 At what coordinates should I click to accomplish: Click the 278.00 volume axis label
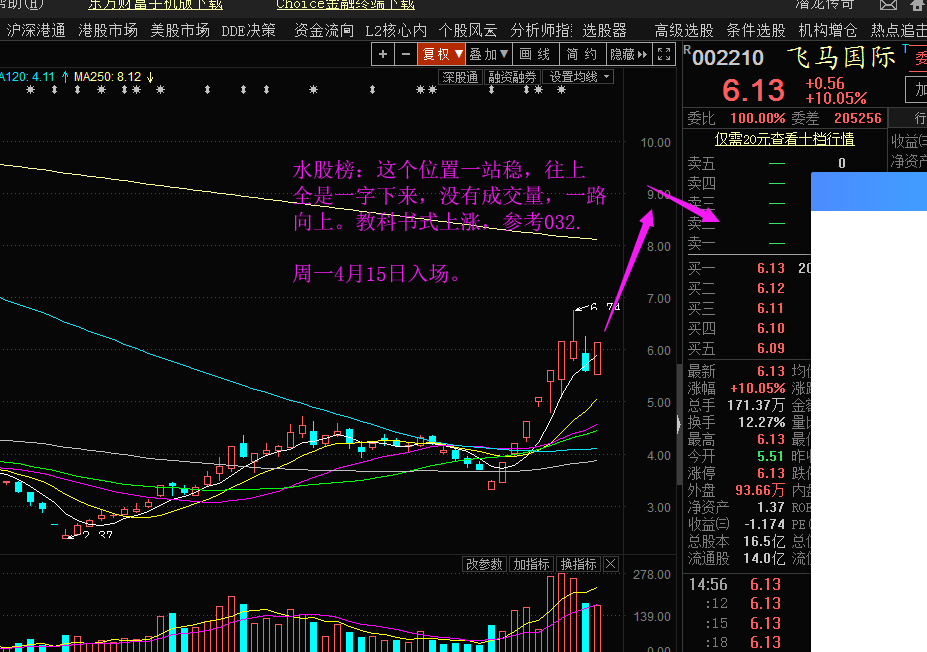[652, 575]
